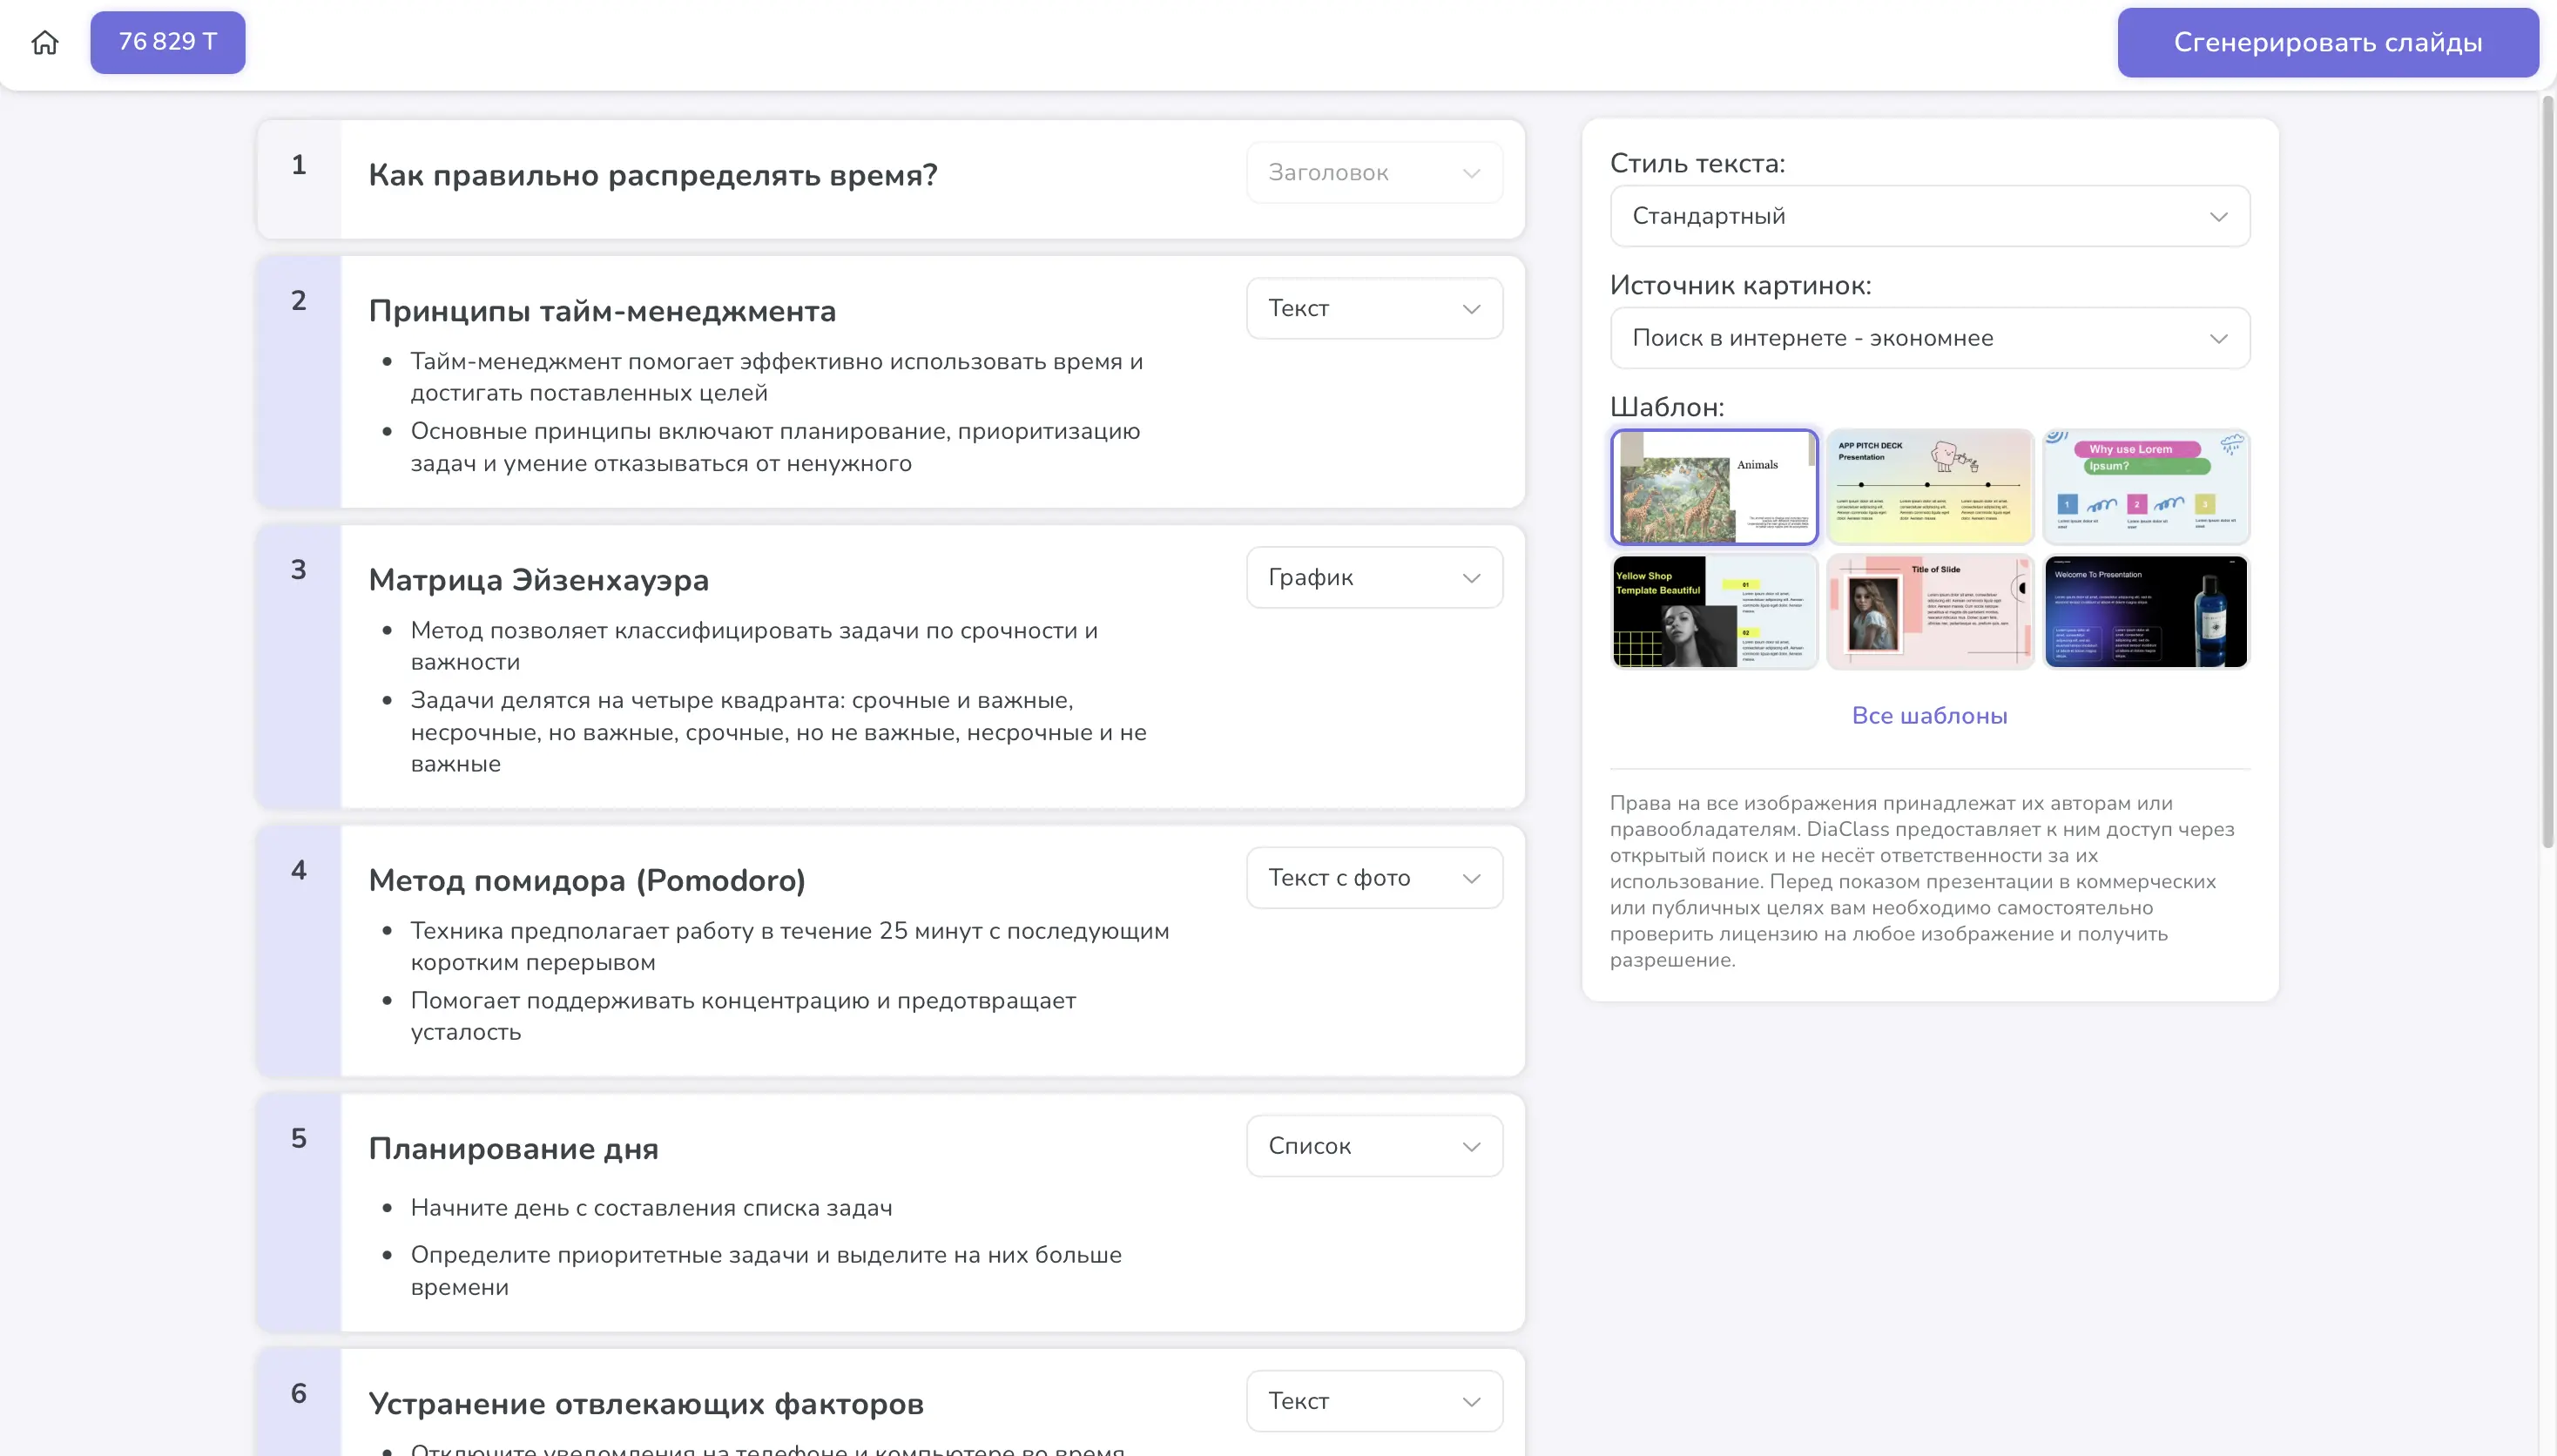Viewport: 2557px width, 1456px height.
Task: Select the Yellow Shop template thumbnail
Action: point(1713,611)
